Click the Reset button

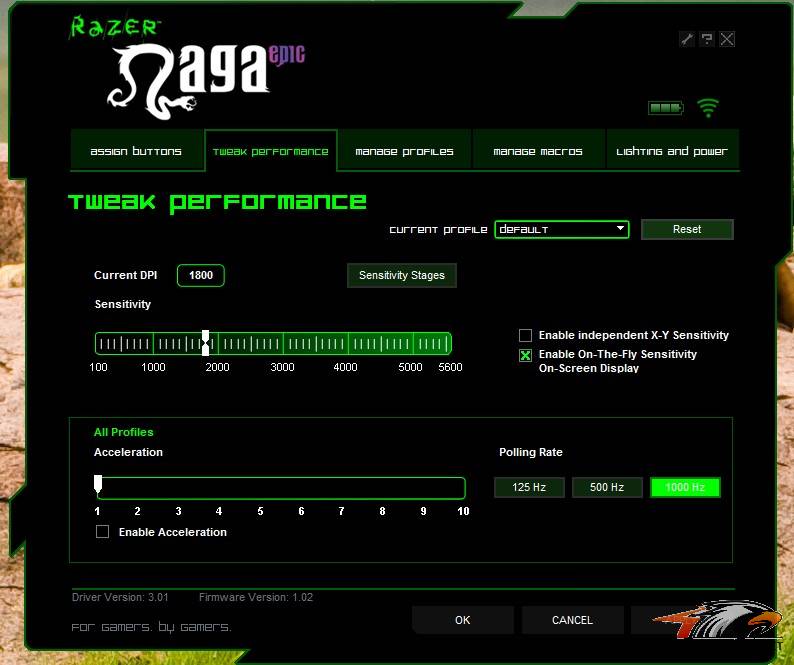point(687,229)
